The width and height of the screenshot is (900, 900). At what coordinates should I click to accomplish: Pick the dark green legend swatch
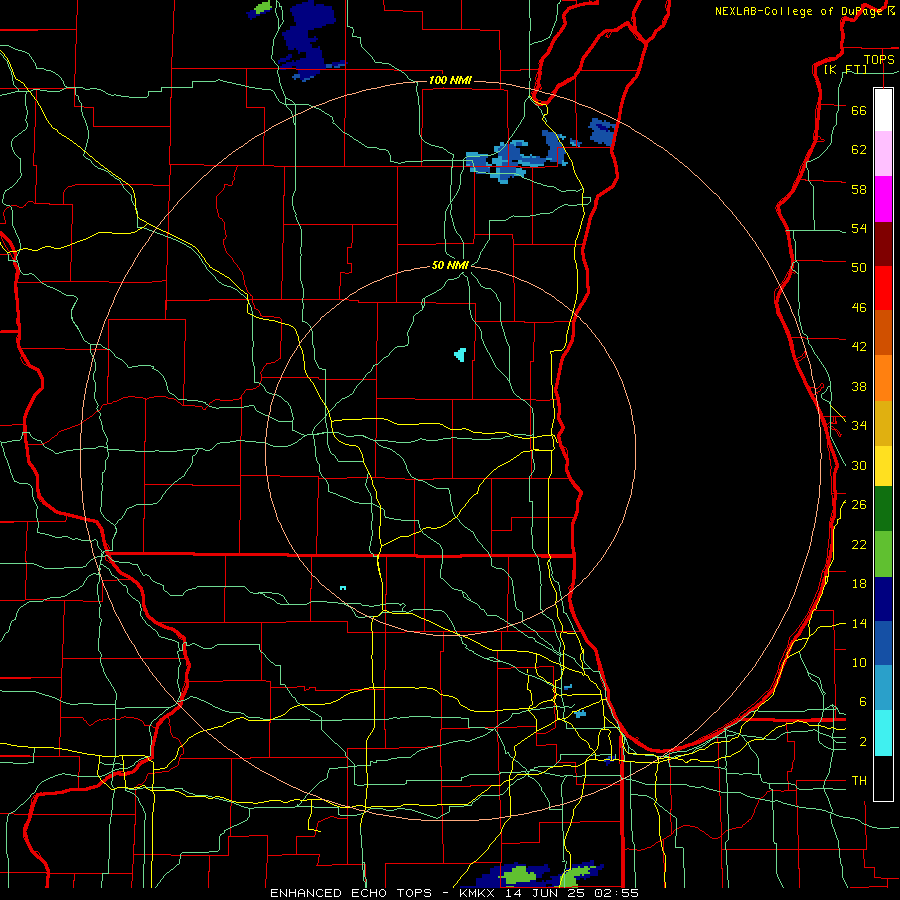pos(883,509)
